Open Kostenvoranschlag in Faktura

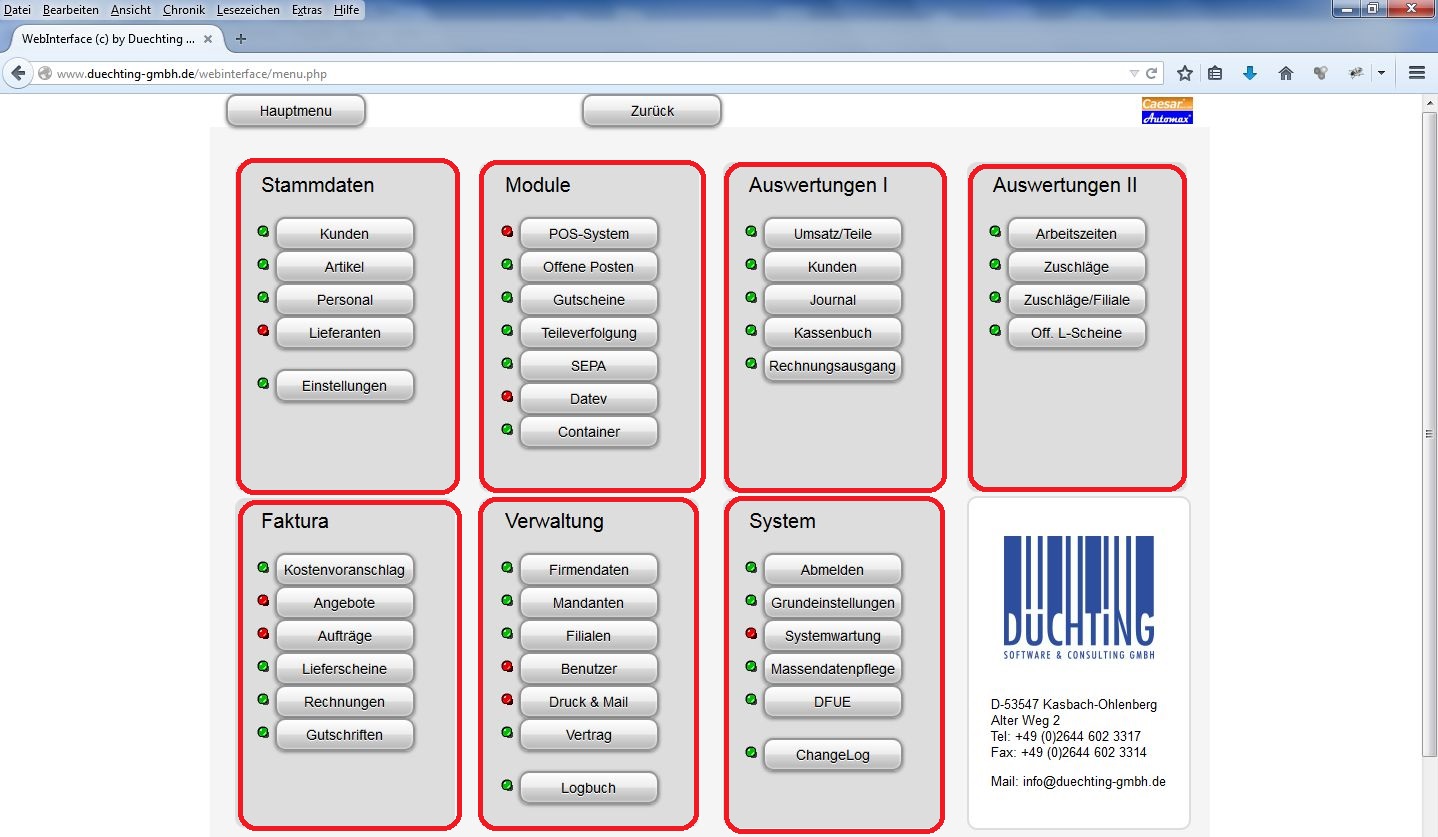[345, 570]
